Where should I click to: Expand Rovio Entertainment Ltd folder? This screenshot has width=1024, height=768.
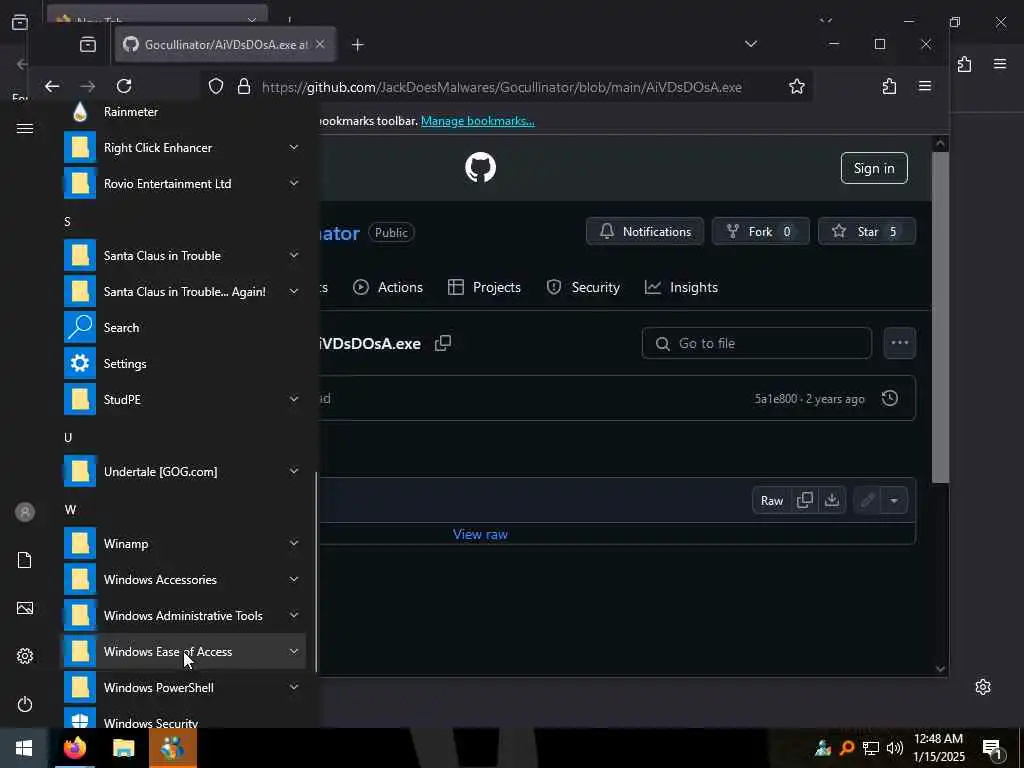(x=183, y=184)
